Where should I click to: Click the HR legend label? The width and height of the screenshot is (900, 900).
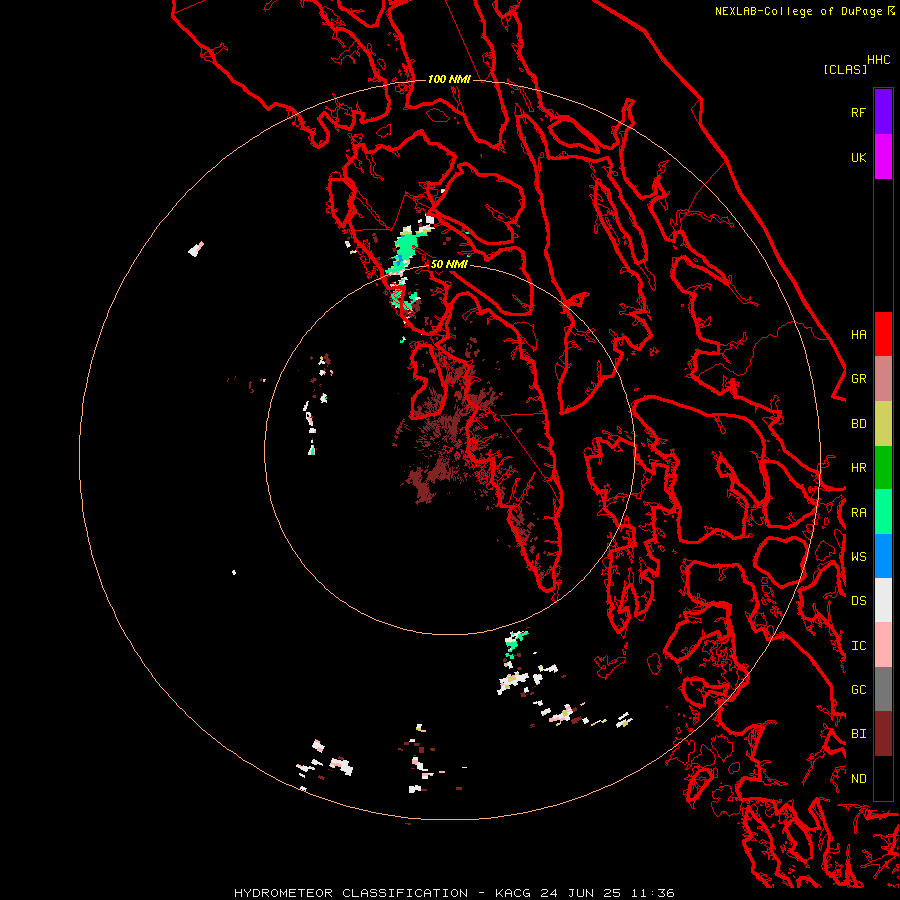[858, 468]
